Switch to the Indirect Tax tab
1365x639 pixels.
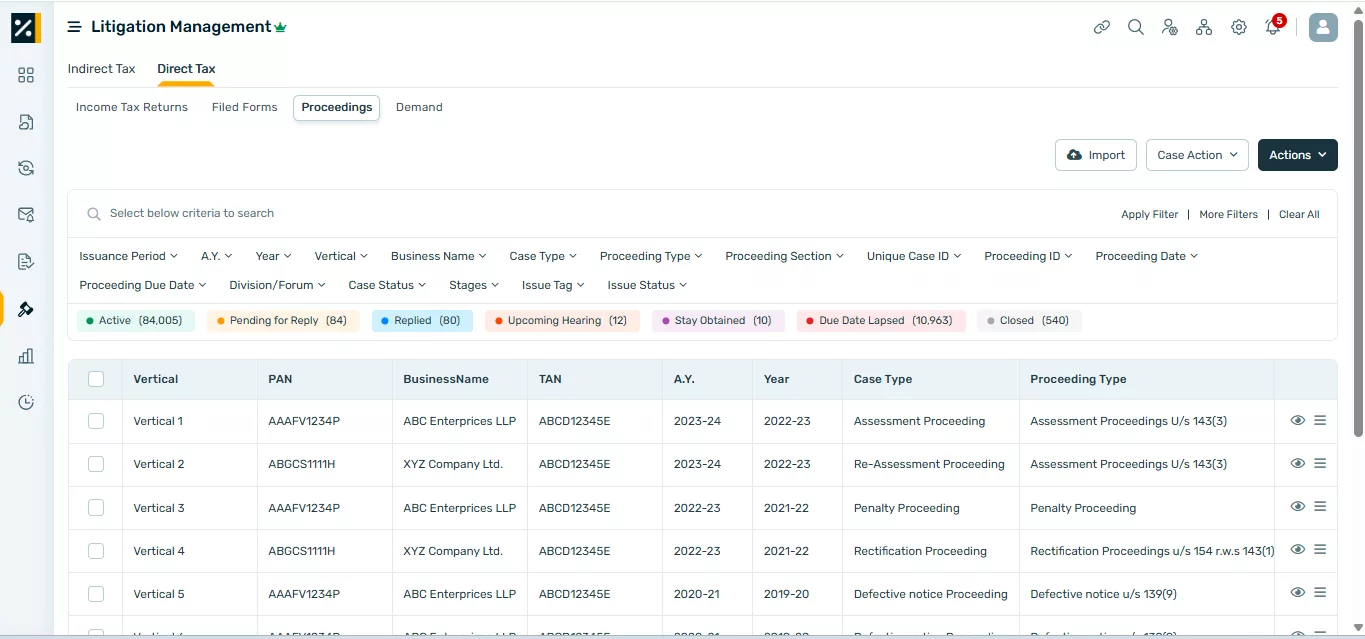point(101,69)
